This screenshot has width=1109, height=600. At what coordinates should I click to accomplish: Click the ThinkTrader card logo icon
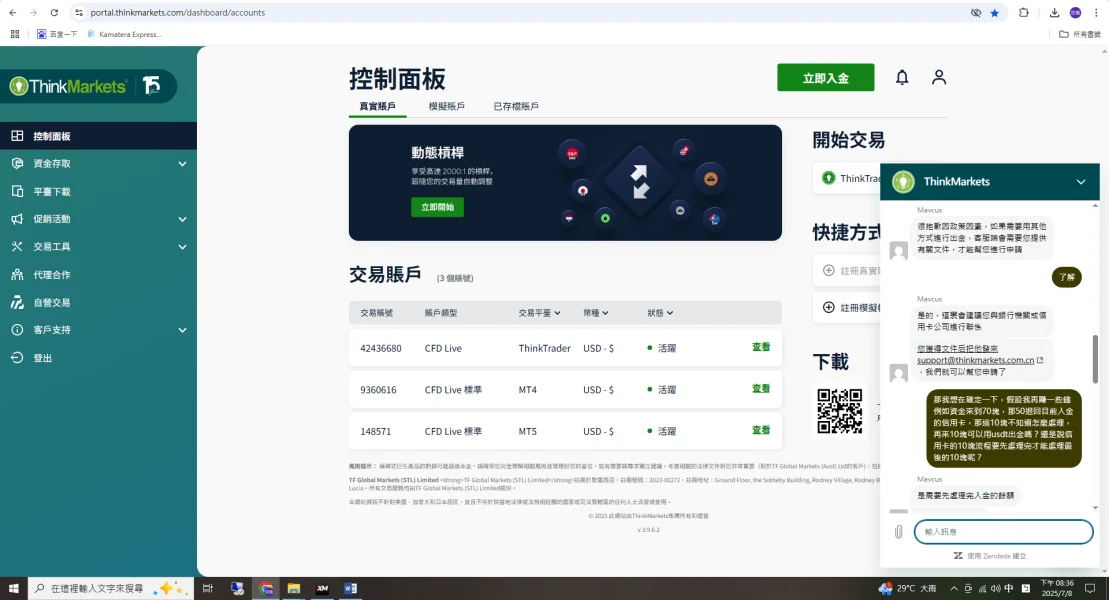(x=828, y=178)
